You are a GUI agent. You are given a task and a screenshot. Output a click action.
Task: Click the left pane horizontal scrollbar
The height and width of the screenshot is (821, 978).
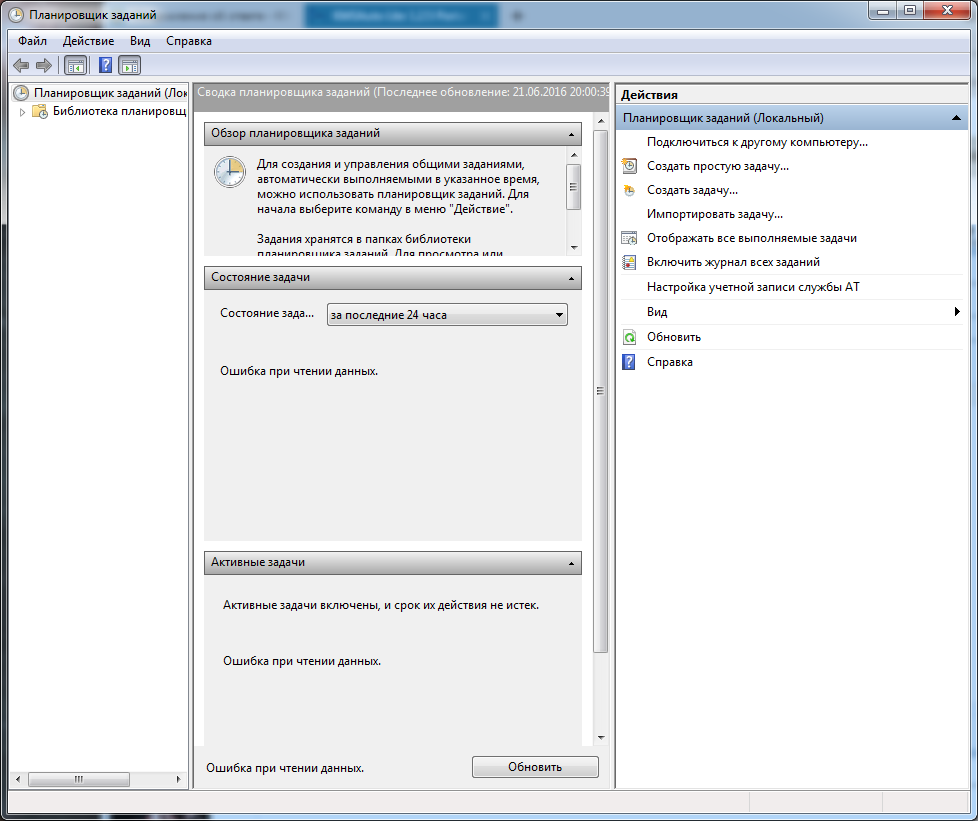coord(95,779)
